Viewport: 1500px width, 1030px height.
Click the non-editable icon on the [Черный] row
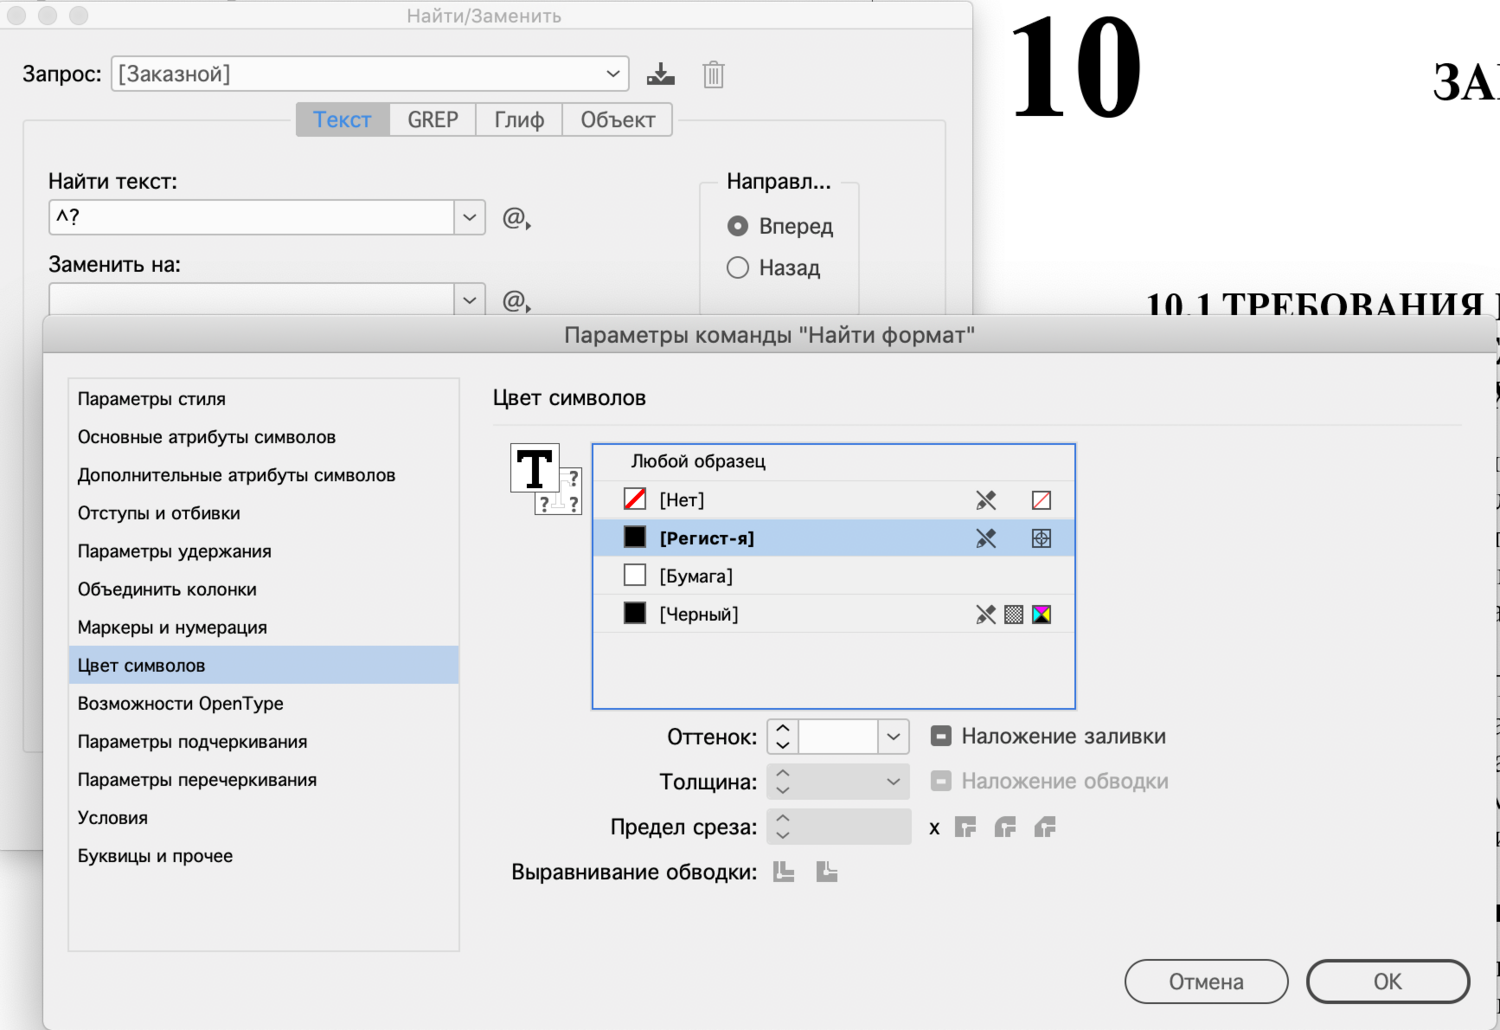coord(986,614)
